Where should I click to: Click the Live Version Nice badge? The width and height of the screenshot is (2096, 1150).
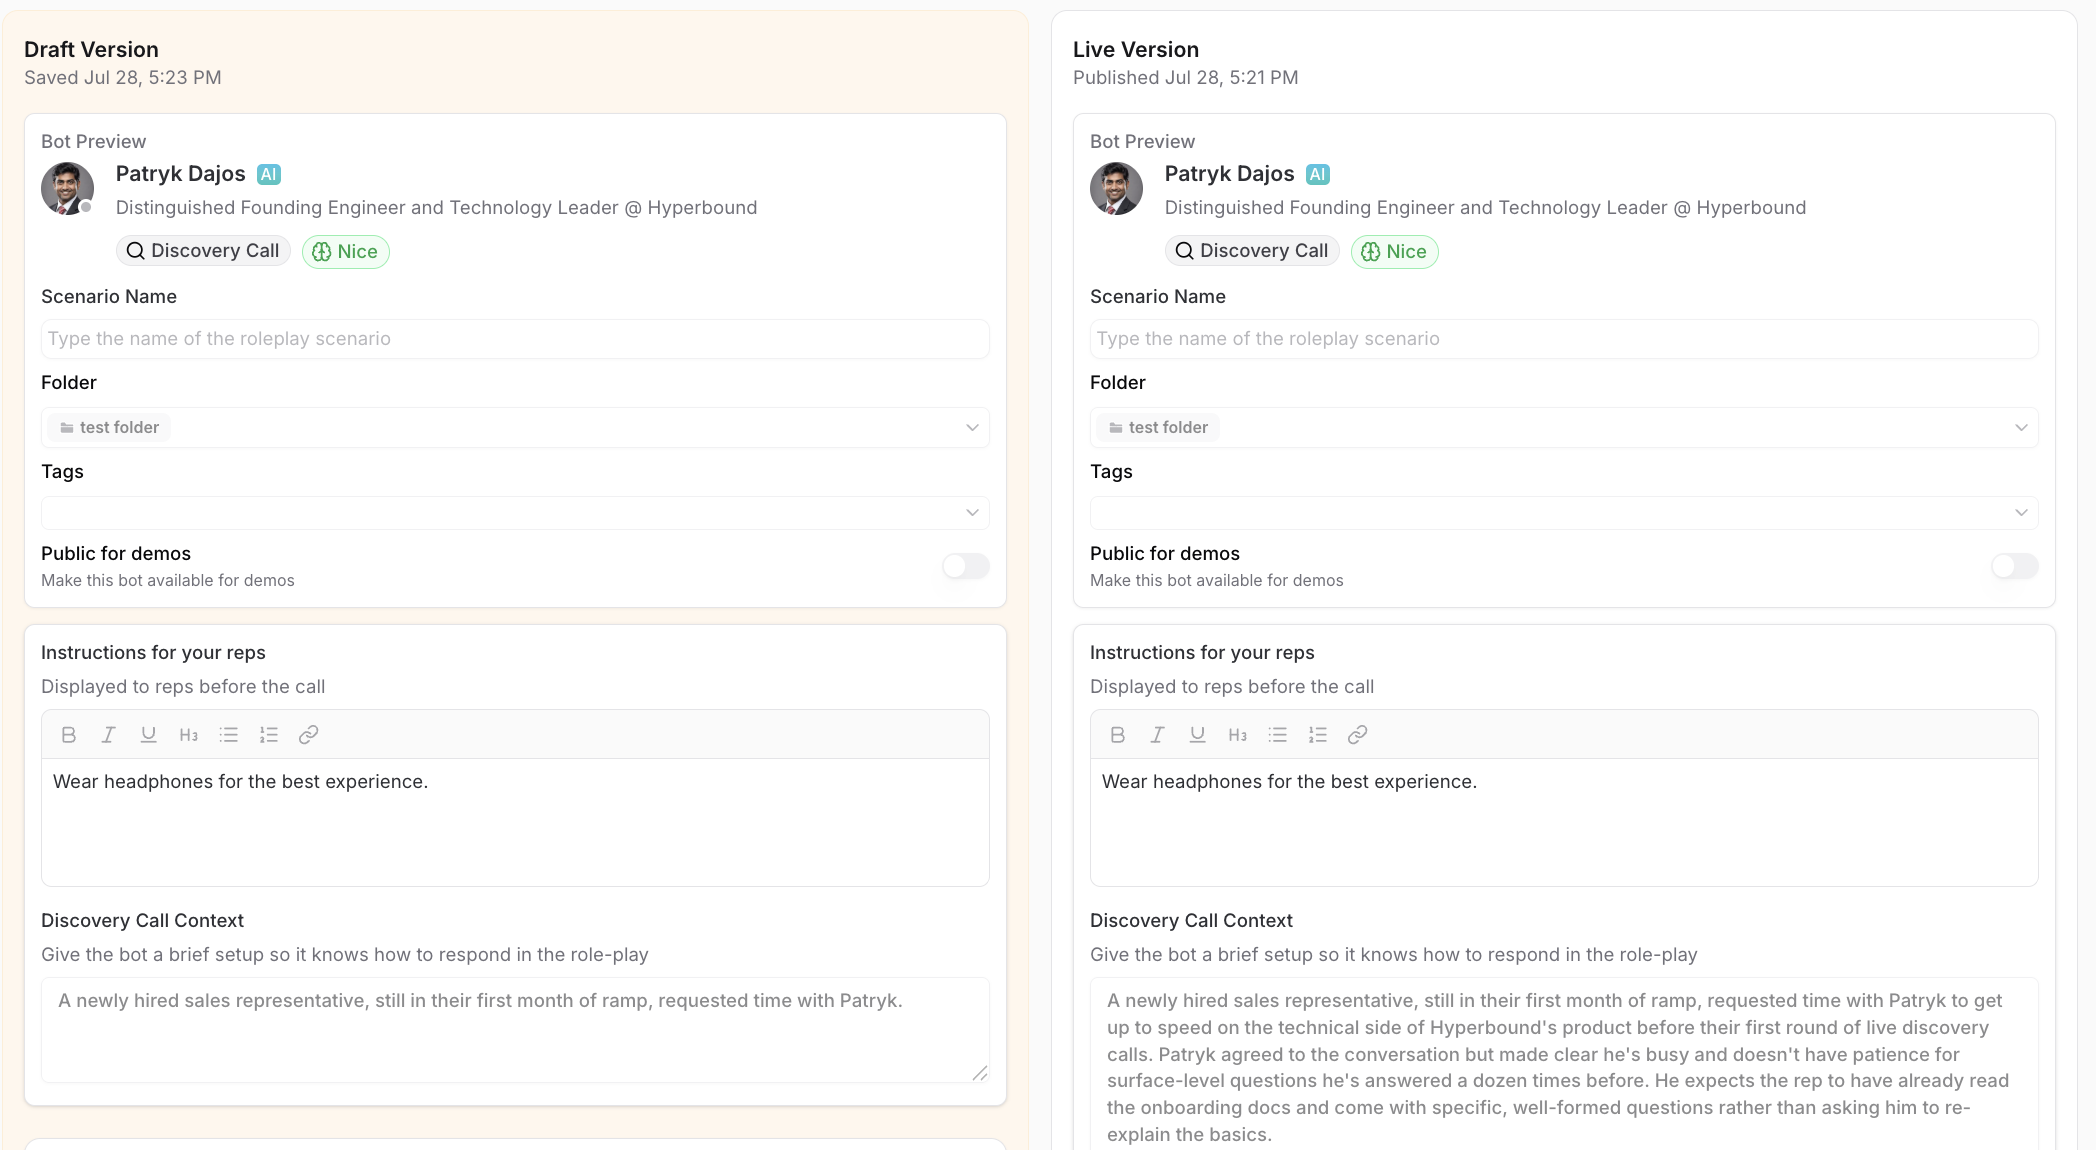1395,252
